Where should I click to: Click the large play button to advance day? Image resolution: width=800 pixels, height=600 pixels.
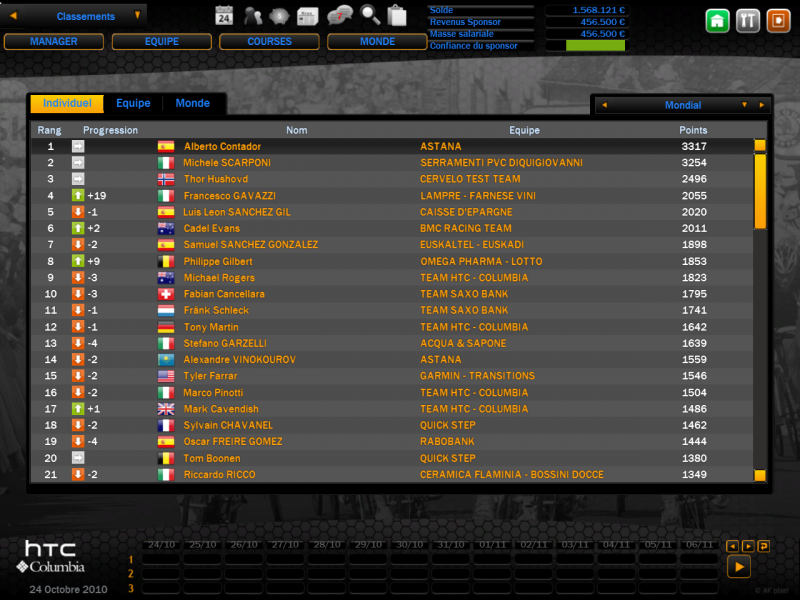(x=739, y=567)
